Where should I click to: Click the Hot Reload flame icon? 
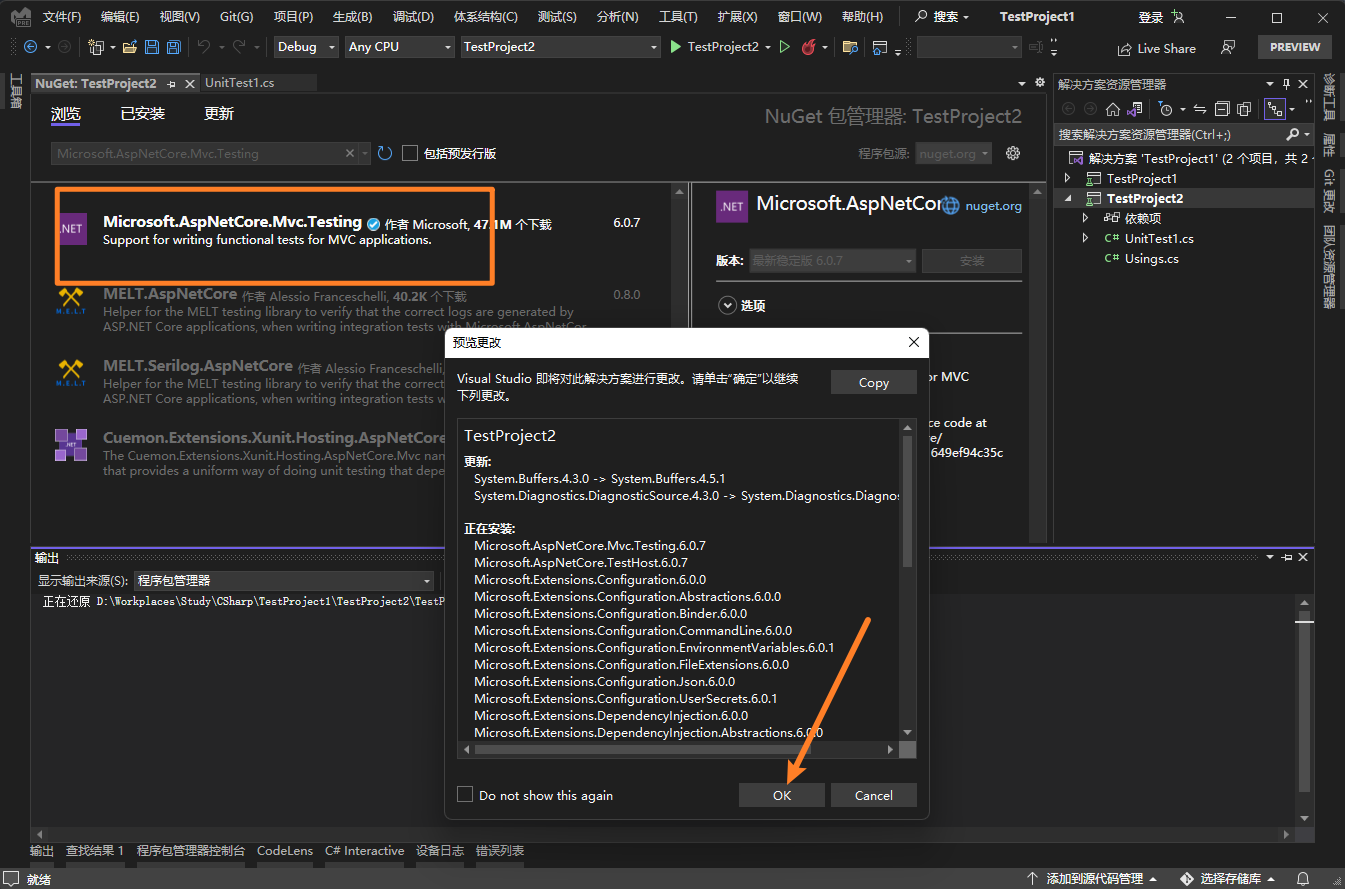[808, 47]
